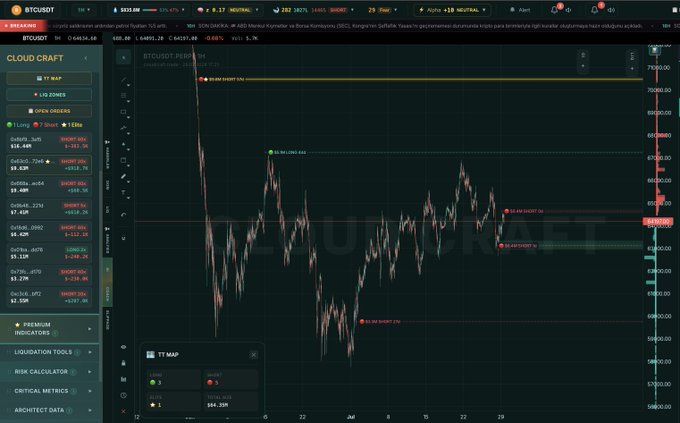Select the cursor tool atop the drawing toolbar
The image size is (680, 423).
coord(124,57)
